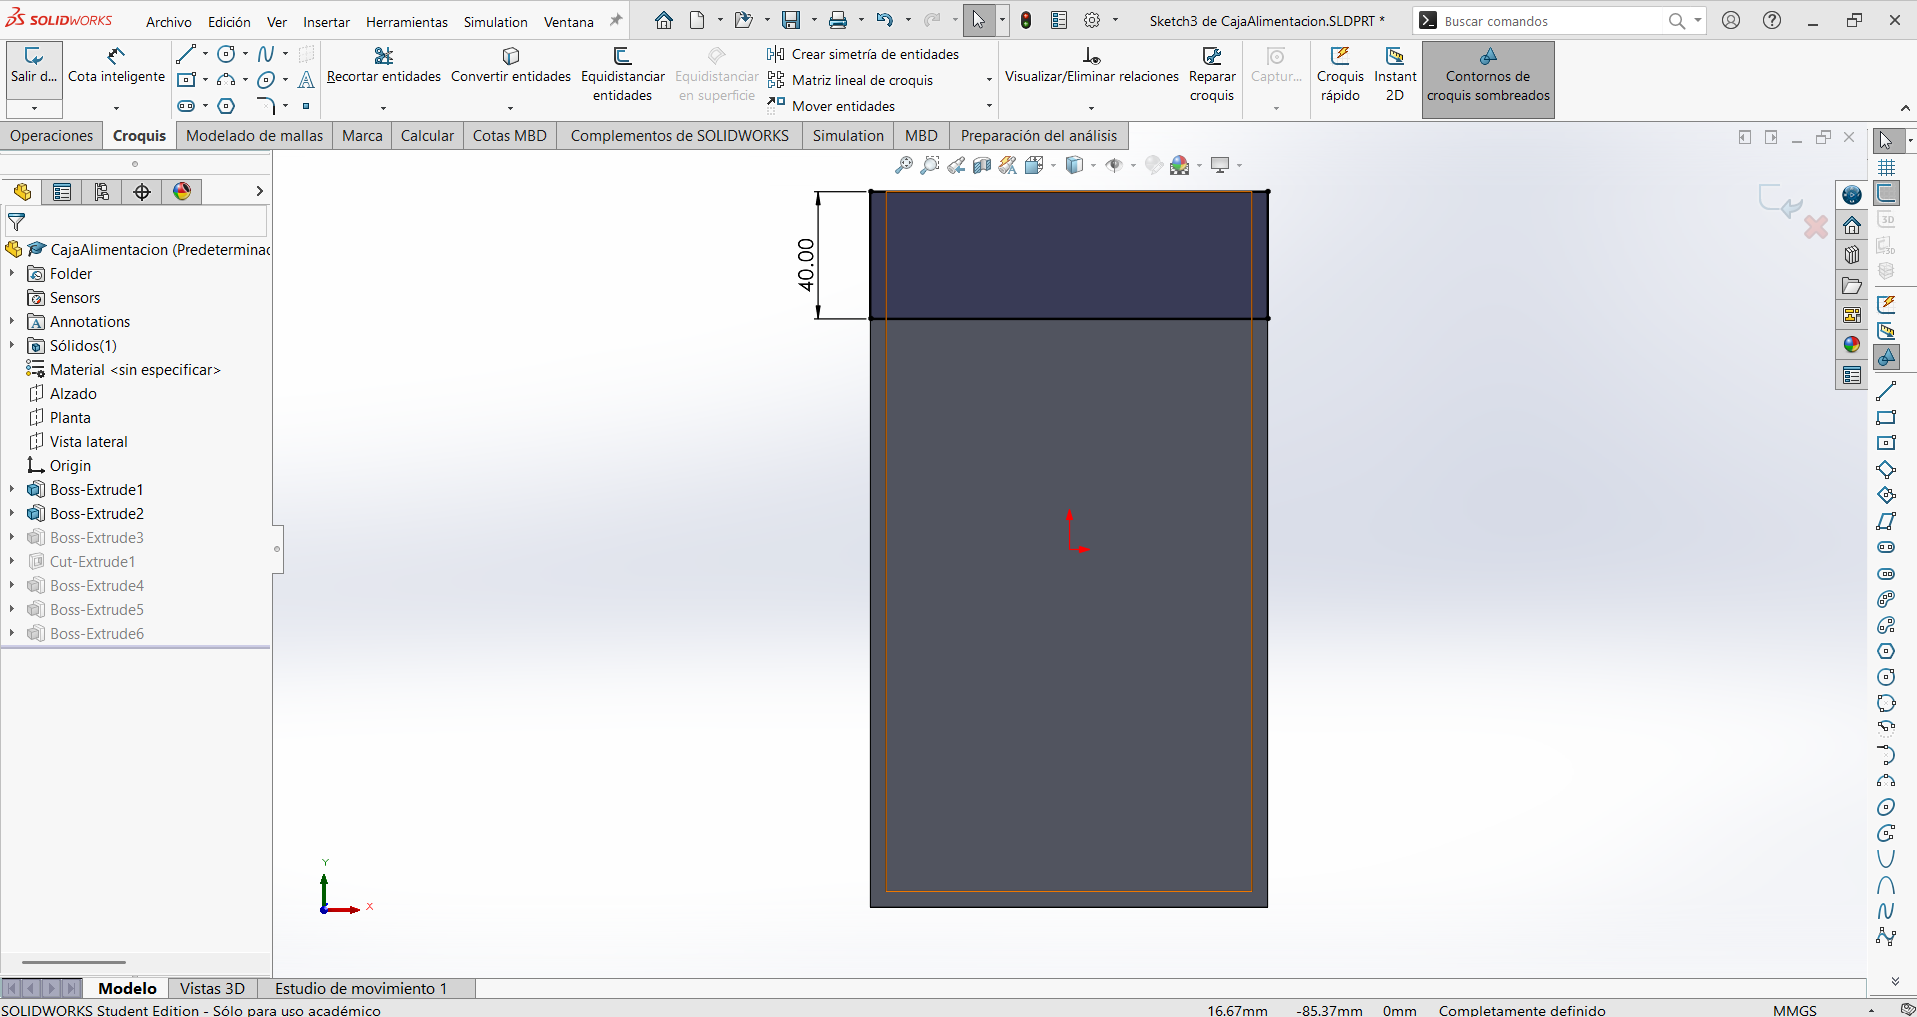Click Reparar croquis tool
Screen dimensions: 1917x1017
tap(1212, 75)
